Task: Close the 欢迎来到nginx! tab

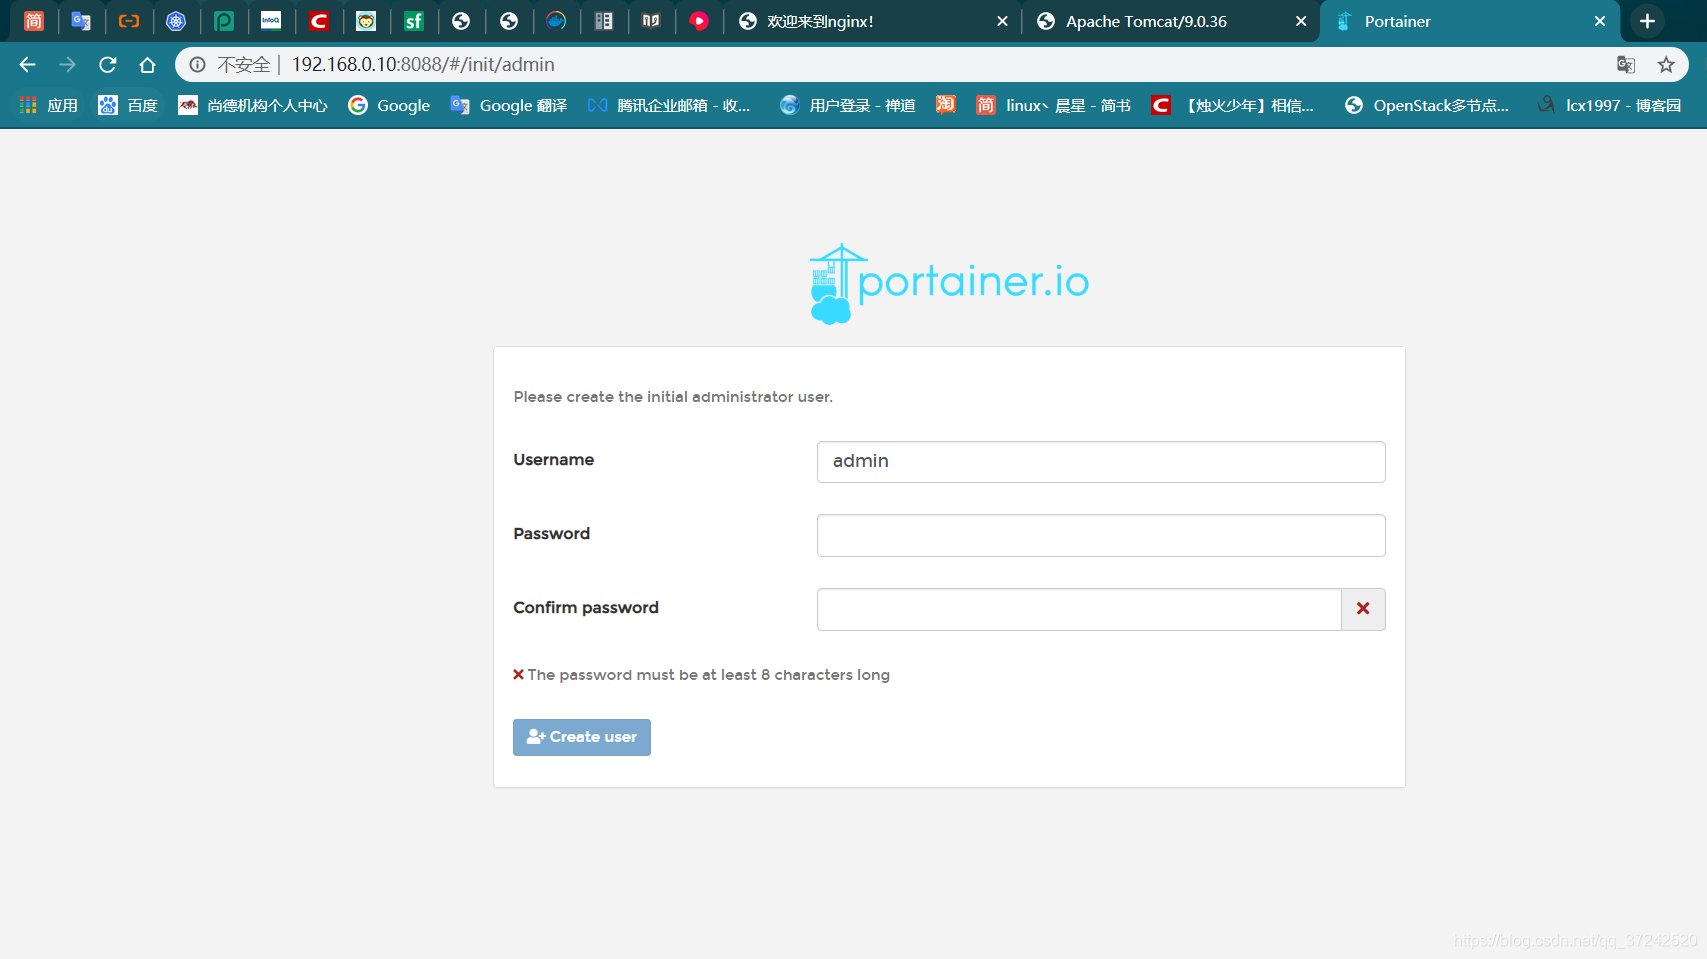Action: [x=1002, y=21]
